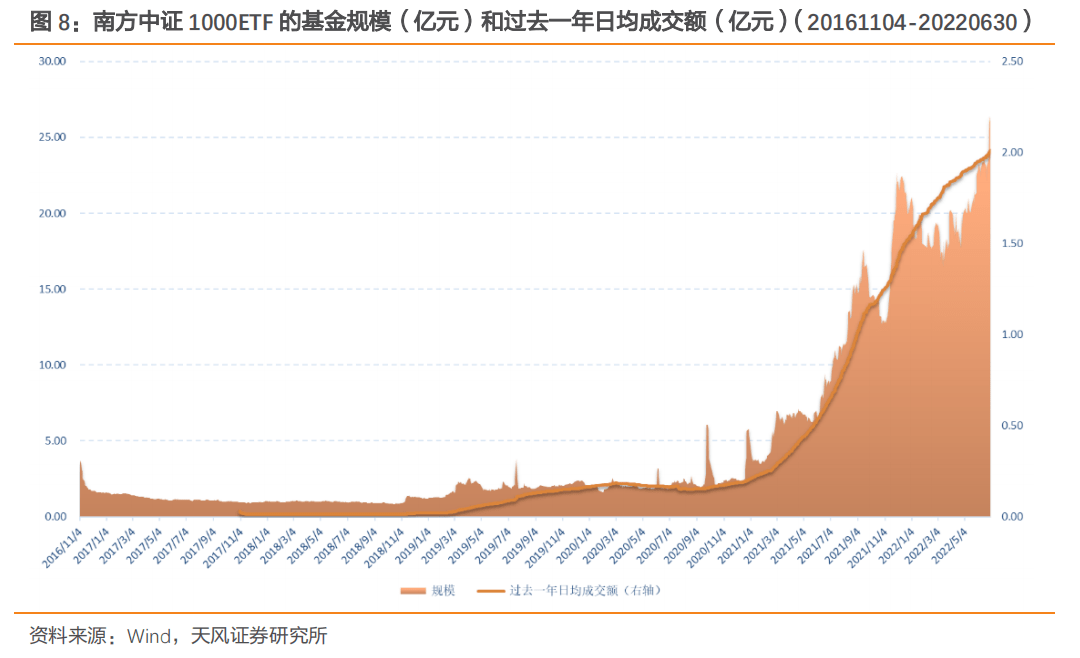
Task: Click the orange 规模 legend swatch
Action: (x=413, y=591)
